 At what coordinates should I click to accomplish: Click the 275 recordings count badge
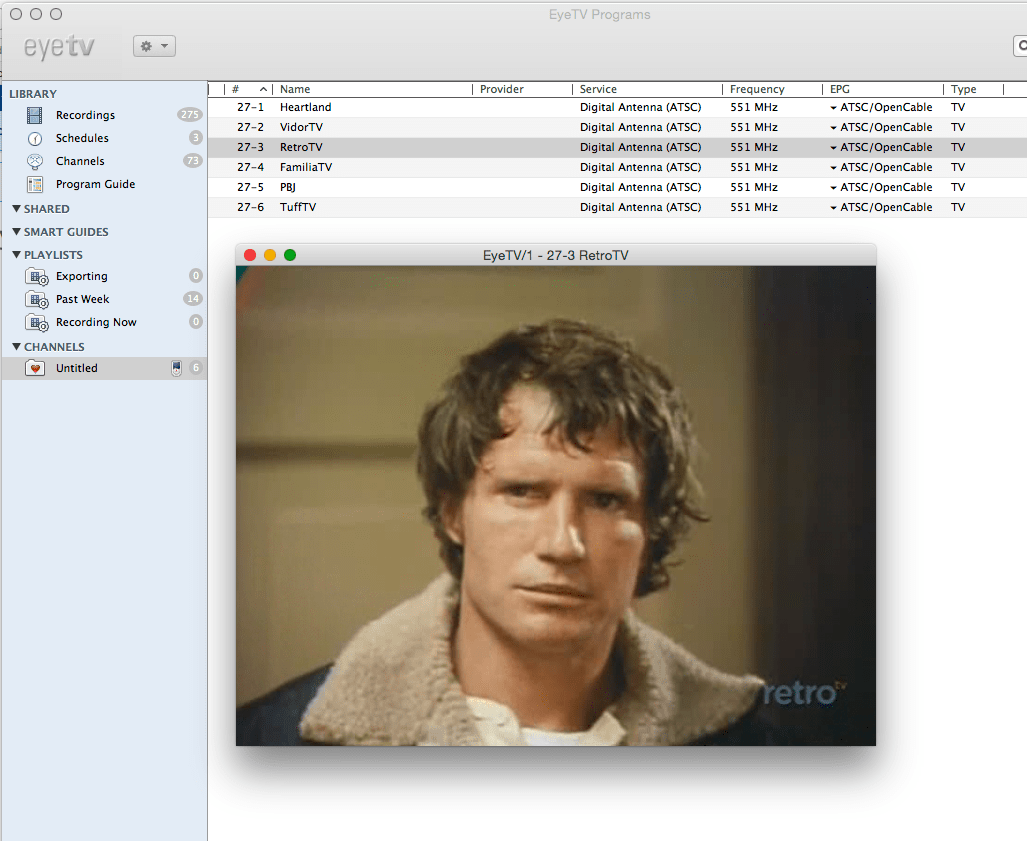[x=189, y=115]
